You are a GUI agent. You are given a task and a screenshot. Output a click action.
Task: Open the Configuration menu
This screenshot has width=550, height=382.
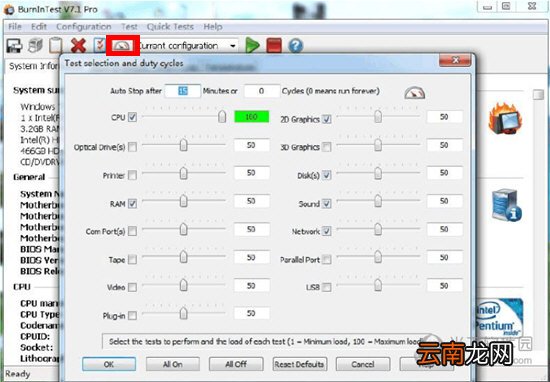tap(83, 27)
